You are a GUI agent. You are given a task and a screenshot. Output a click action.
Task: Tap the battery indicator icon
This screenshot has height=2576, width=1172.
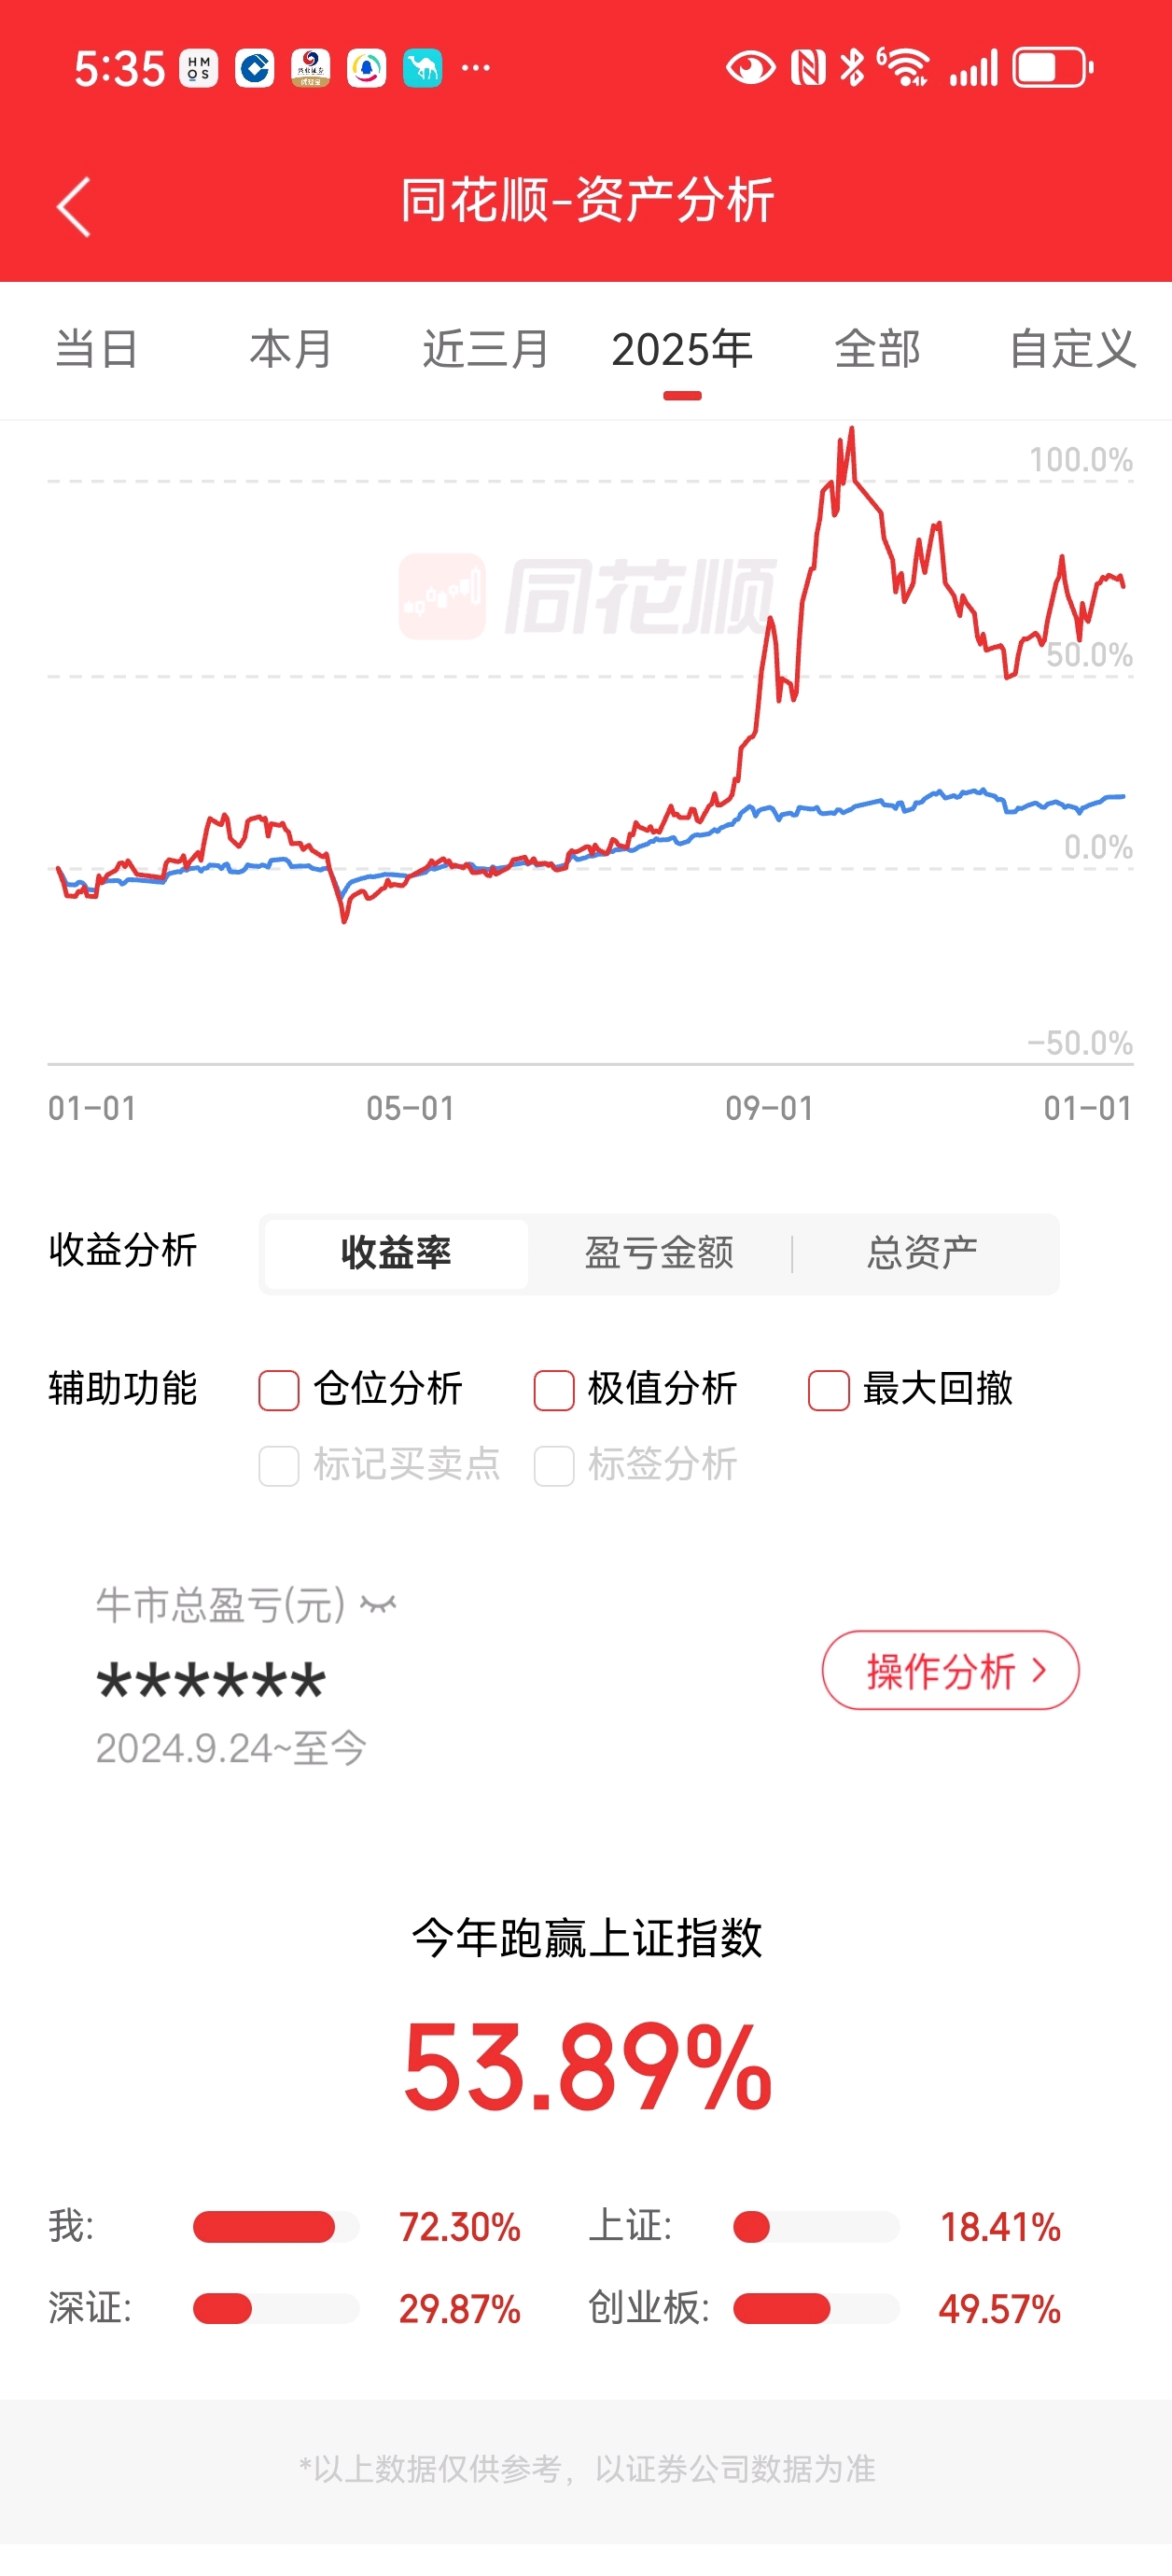(x=1053, y=68)
